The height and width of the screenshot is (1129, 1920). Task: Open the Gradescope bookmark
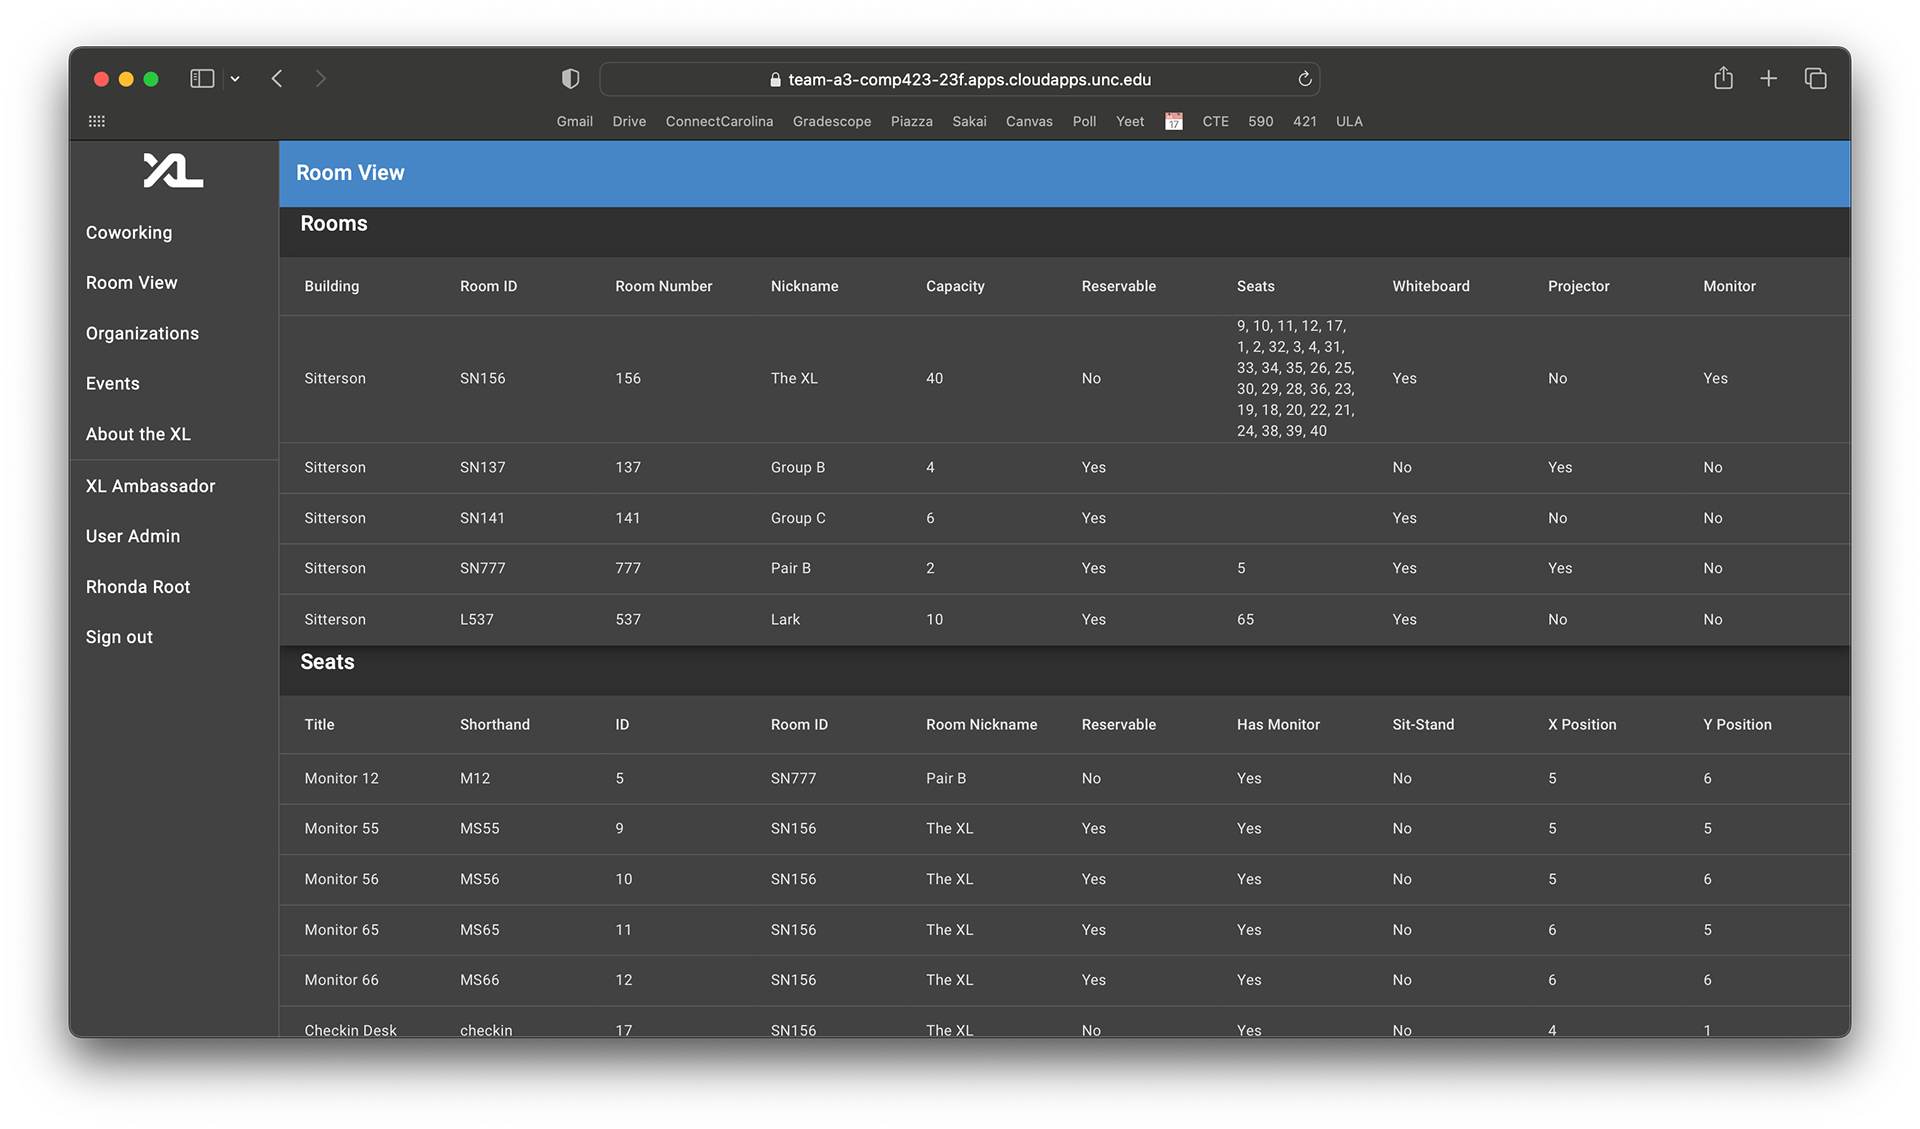click(831, 121)
